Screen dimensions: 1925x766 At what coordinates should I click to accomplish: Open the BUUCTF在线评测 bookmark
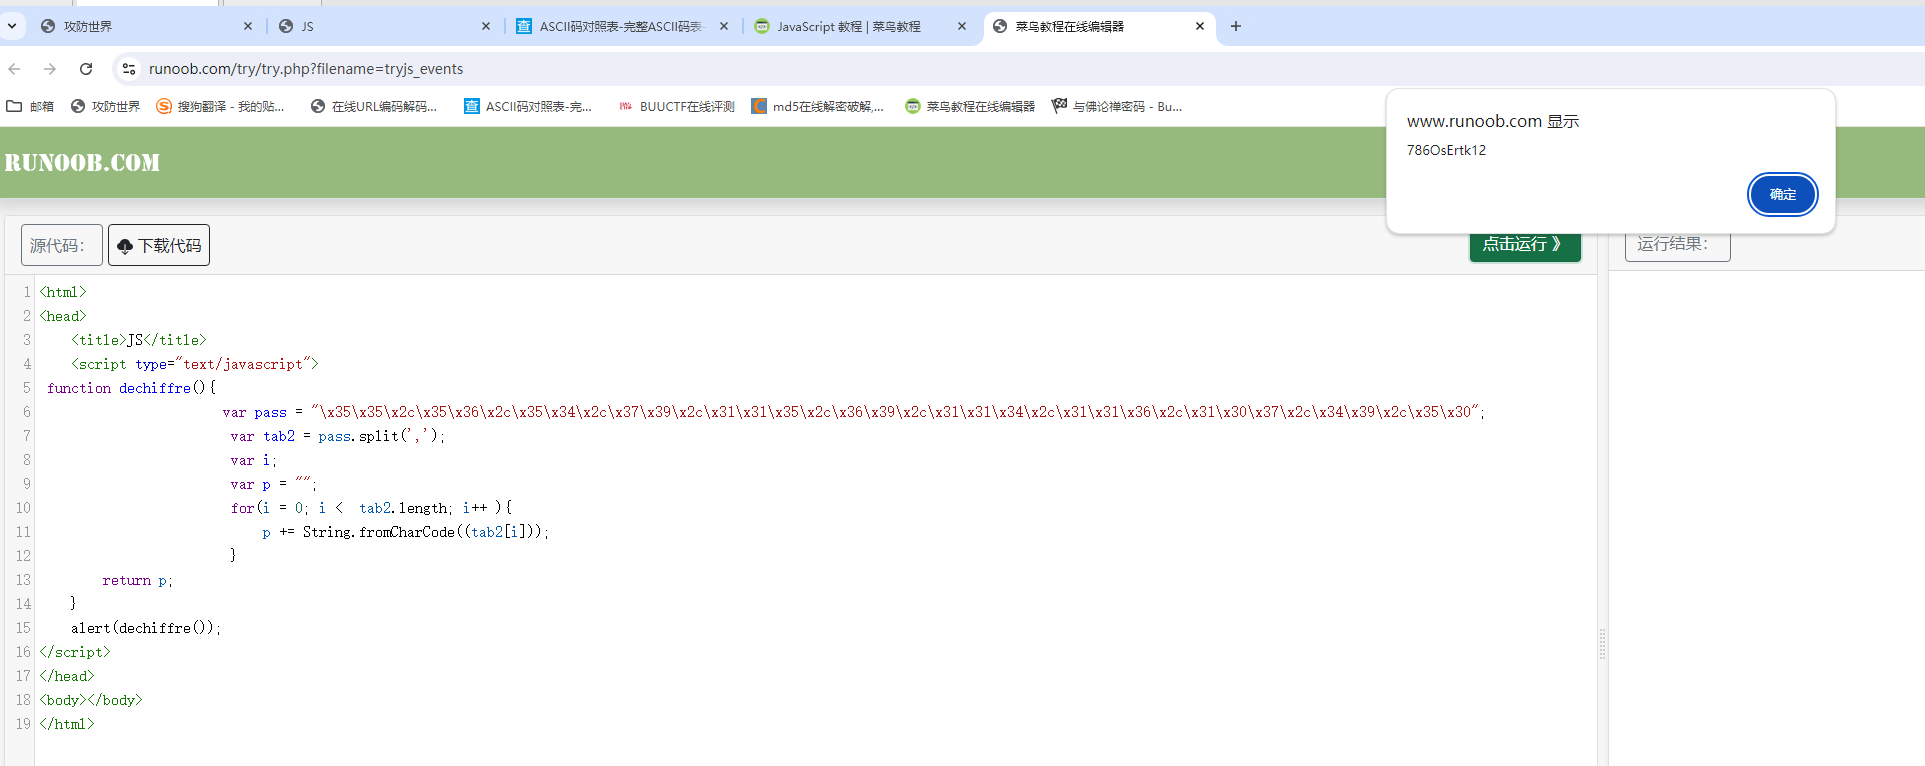point(676,106)
